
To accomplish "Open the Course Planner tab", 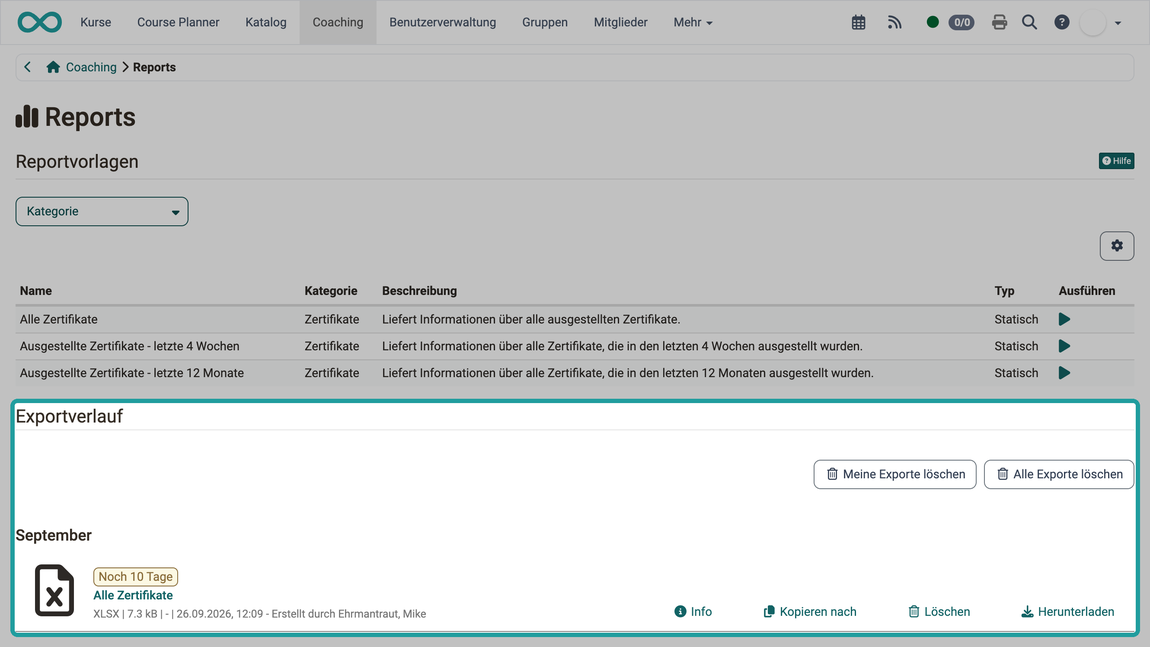I will click(178, 22).
